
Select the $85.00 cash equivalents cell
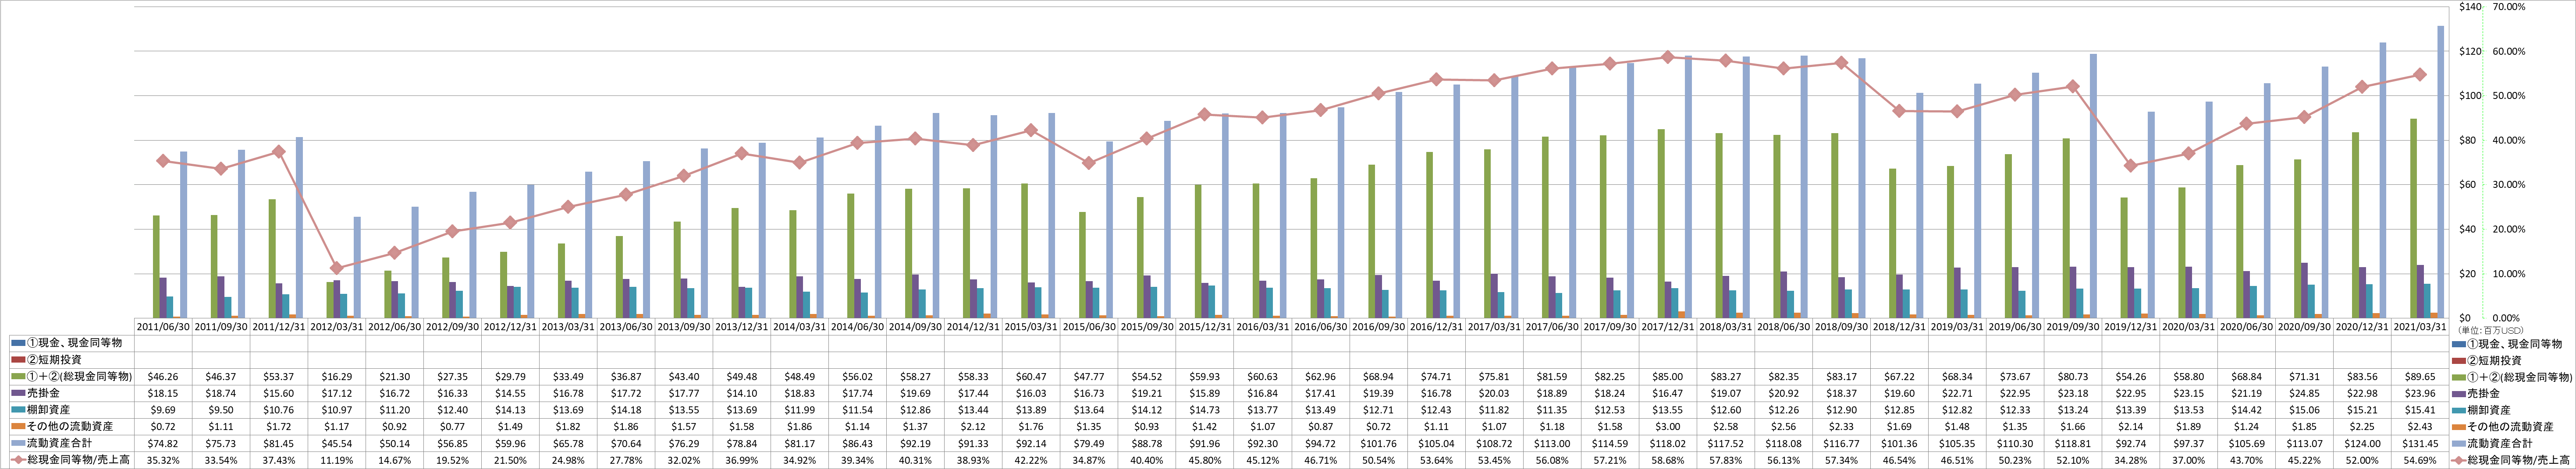[1667, 377]
